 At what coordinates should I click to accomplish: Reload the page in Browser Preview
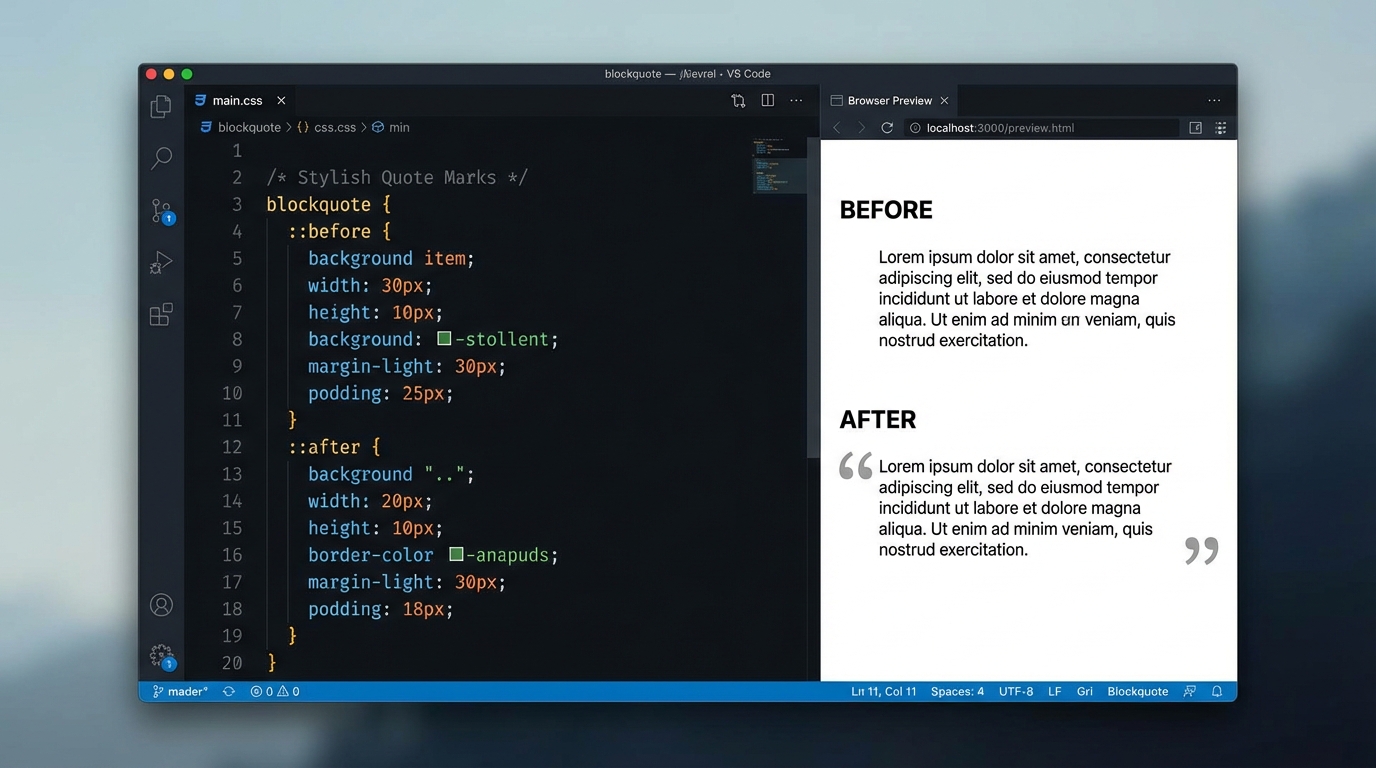(887, 128)
